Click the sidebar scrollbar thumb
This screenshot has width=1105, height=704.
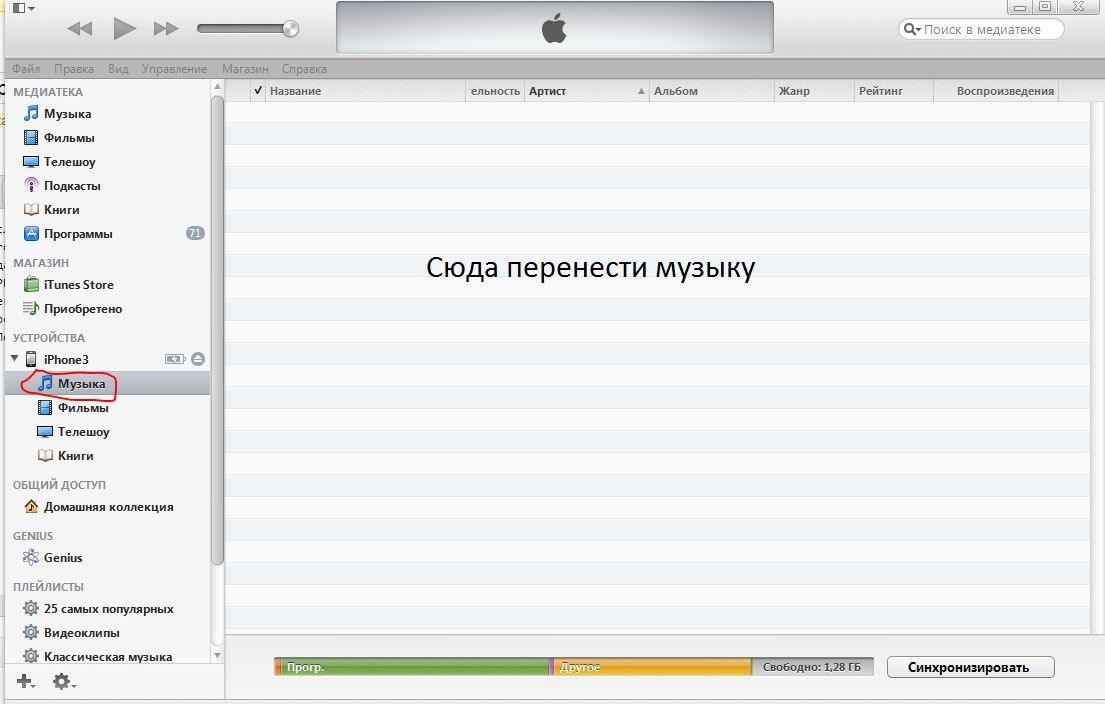point(217,330)
